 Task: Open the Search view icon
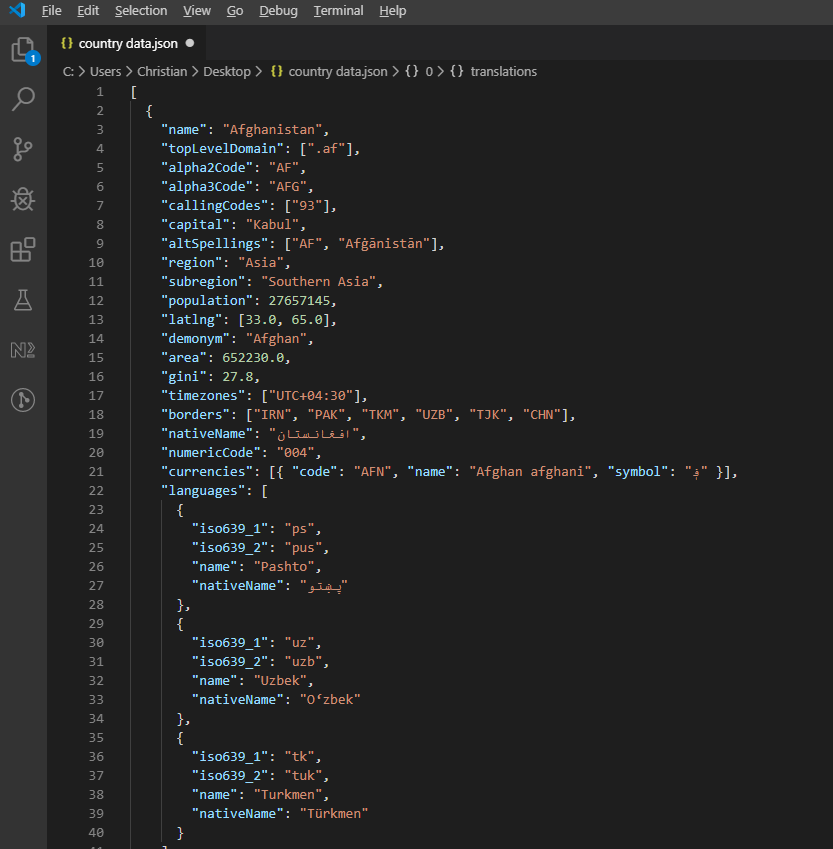(x=23, y=99)
